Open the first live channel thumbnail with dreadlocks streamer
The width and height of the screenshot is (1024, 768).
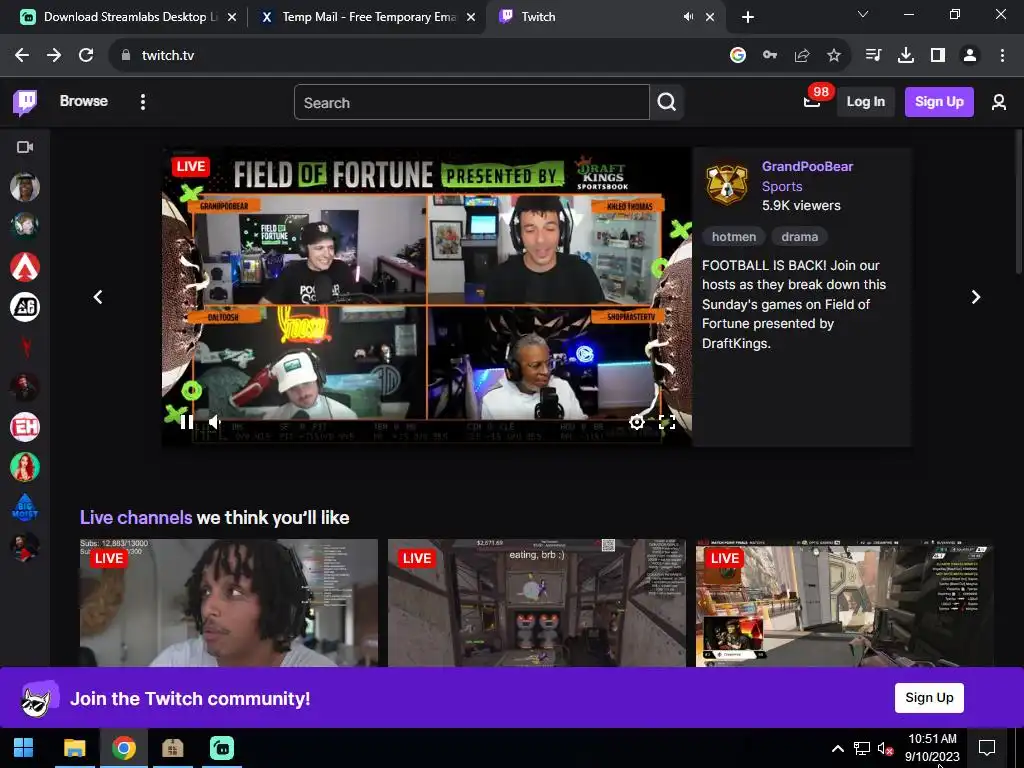(229, 603)
